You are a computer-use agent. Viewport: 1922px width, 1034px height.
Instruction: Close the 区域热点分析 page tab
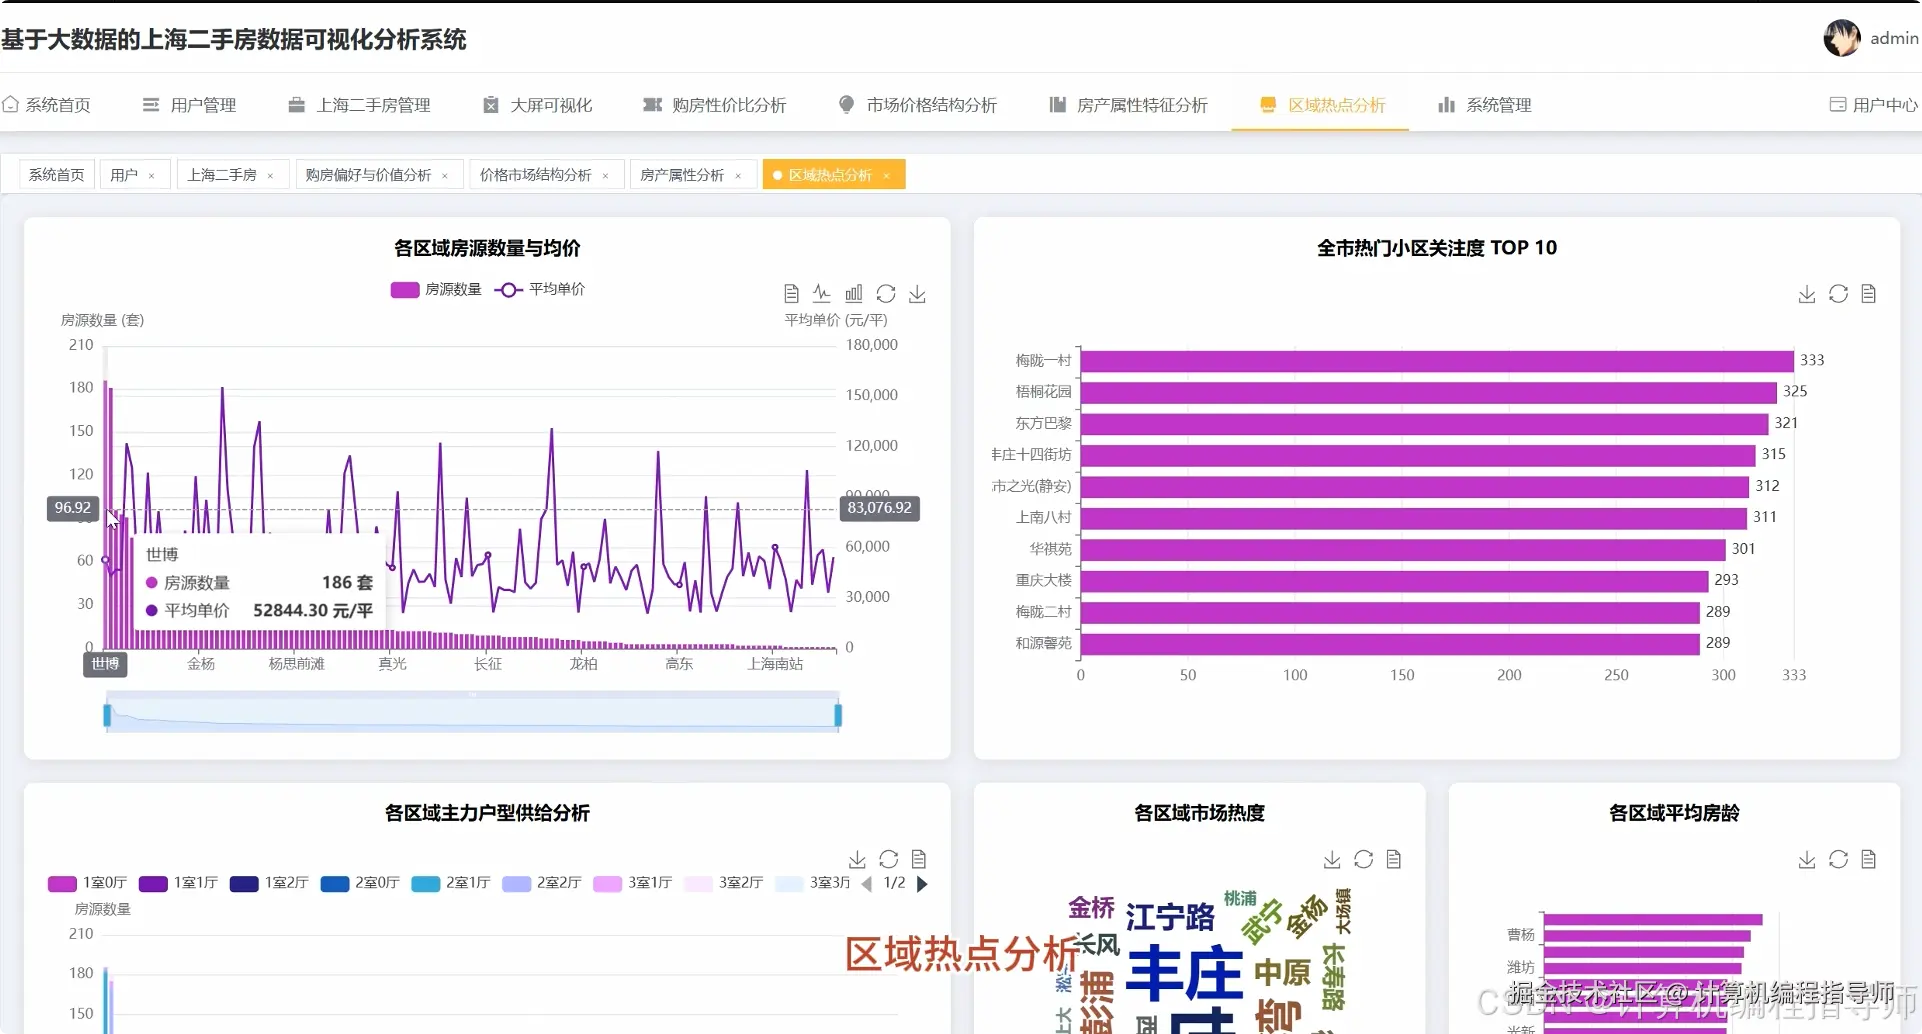[887, 176]
